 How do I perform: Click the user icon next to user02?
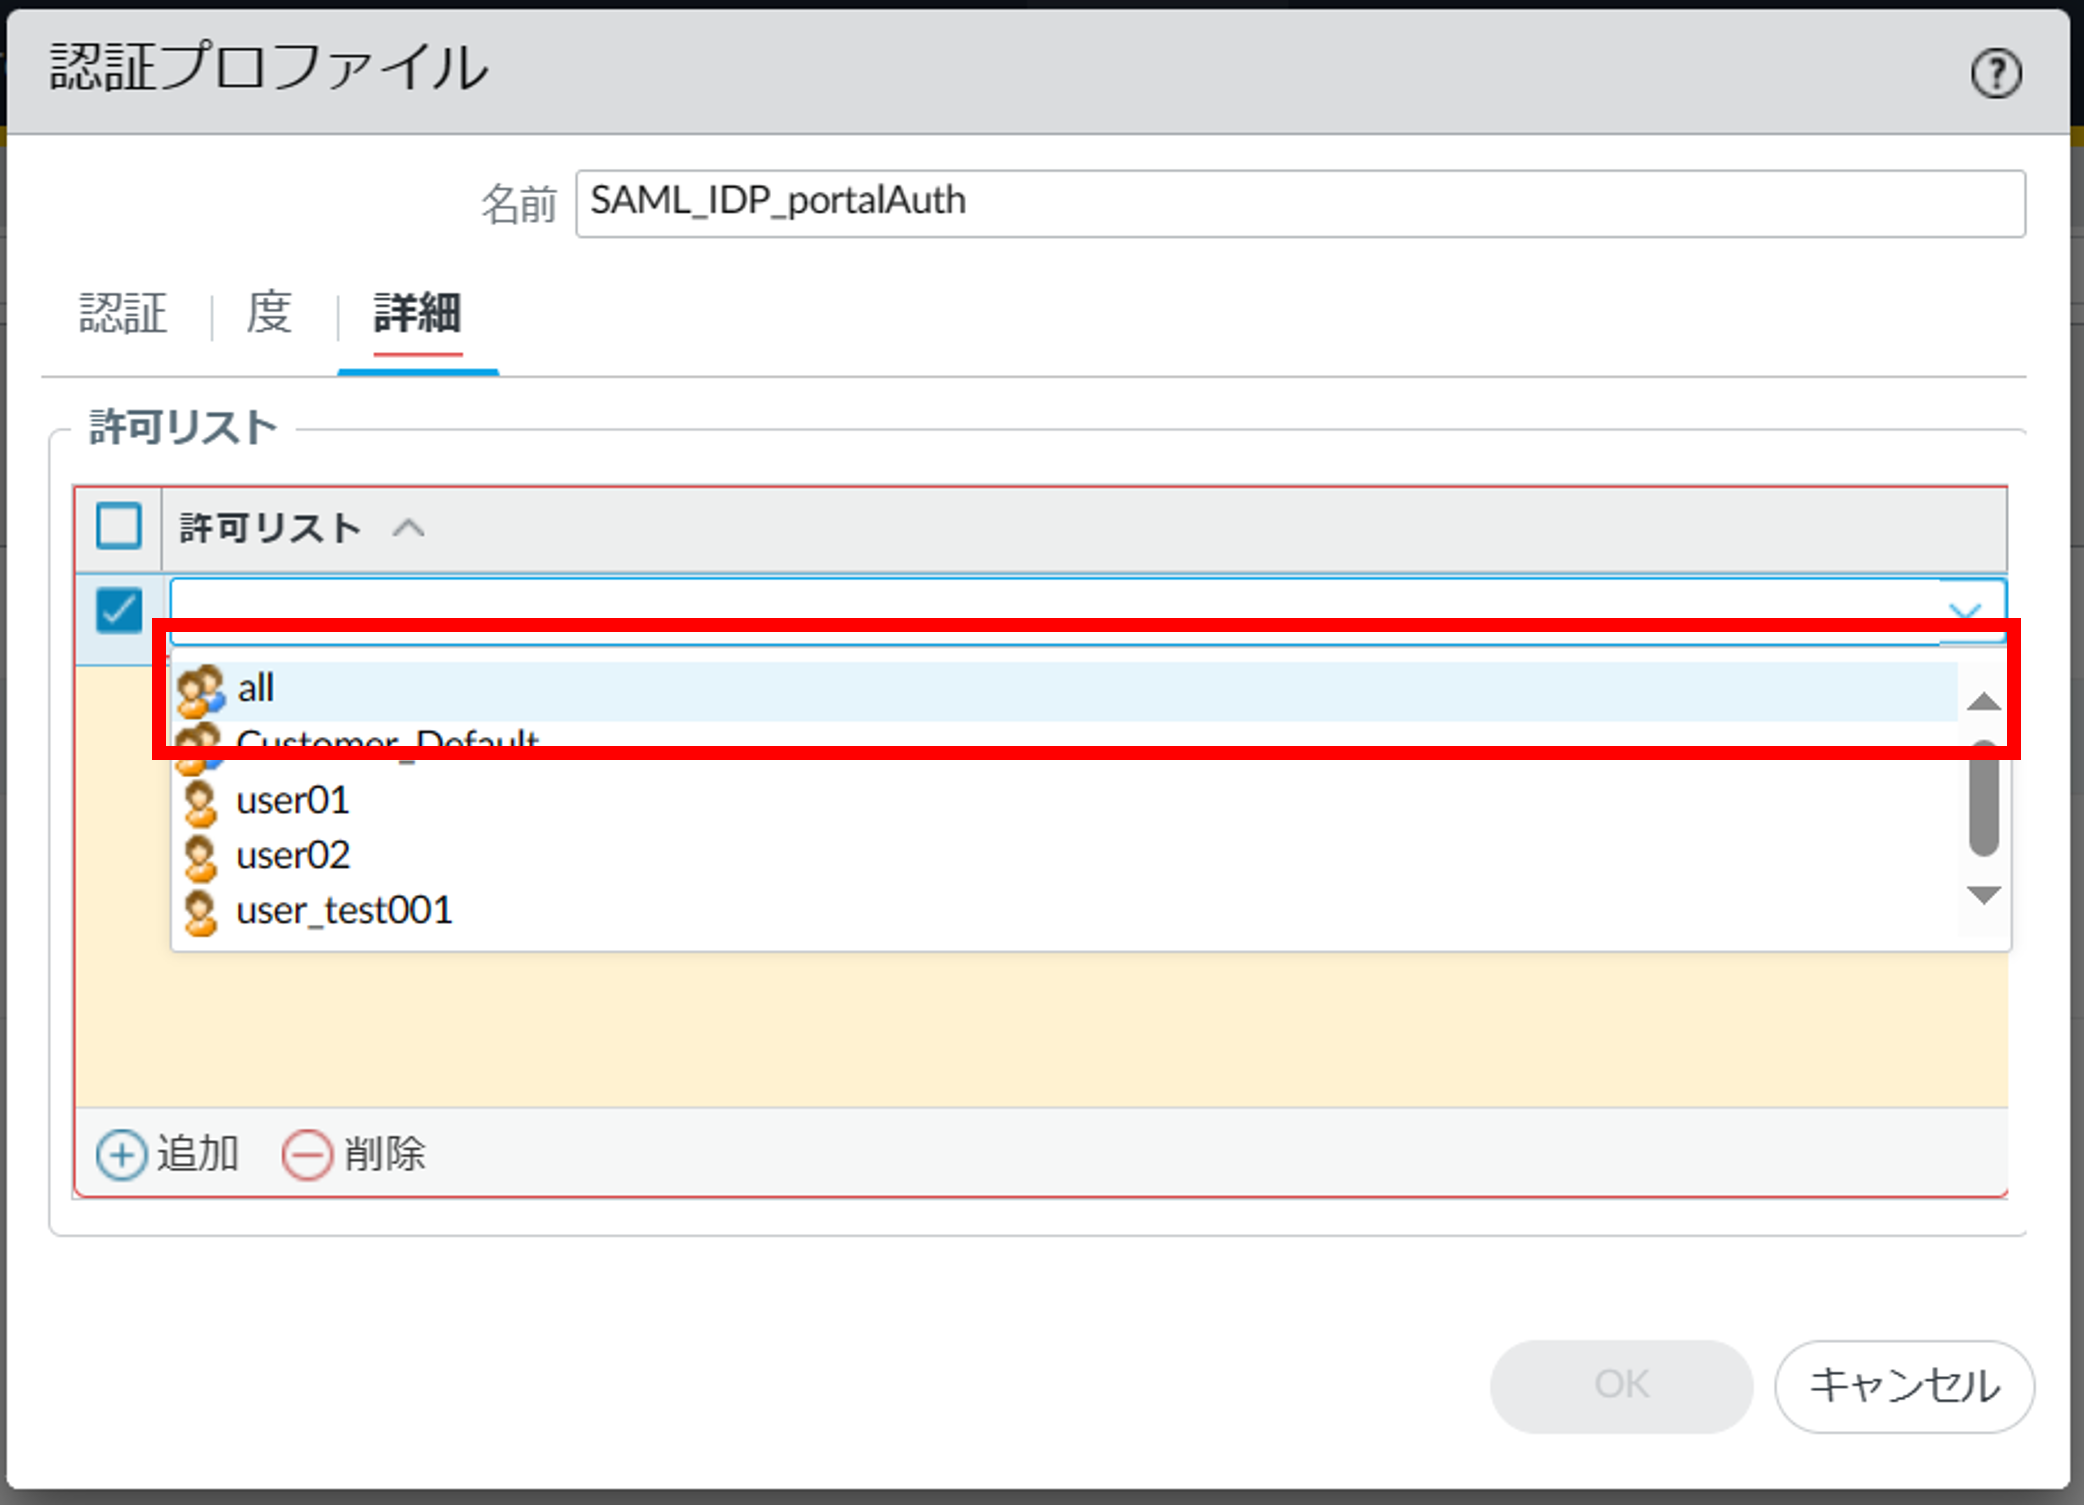click(x=200, y=857)
